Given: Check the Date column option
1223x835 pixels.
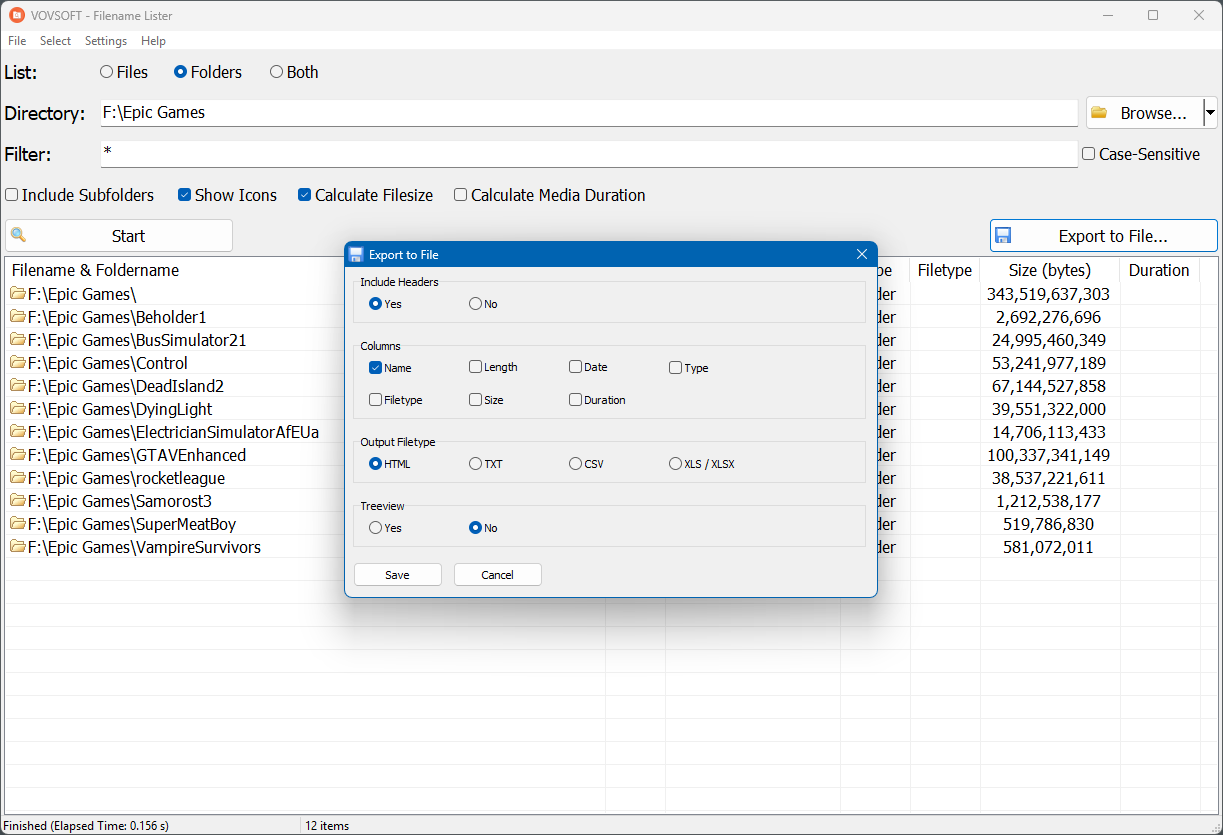Looking at the screenshot, I should [575, 367].
